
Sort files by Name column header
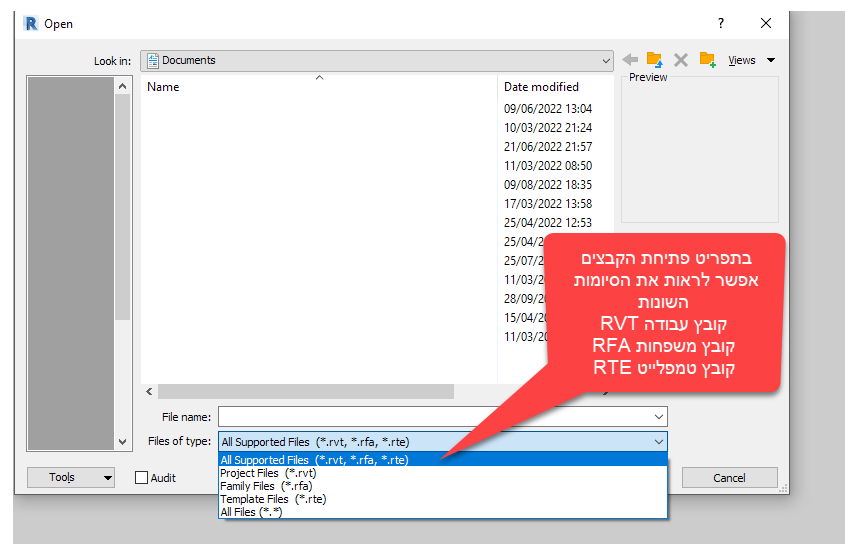coord(163,87)
